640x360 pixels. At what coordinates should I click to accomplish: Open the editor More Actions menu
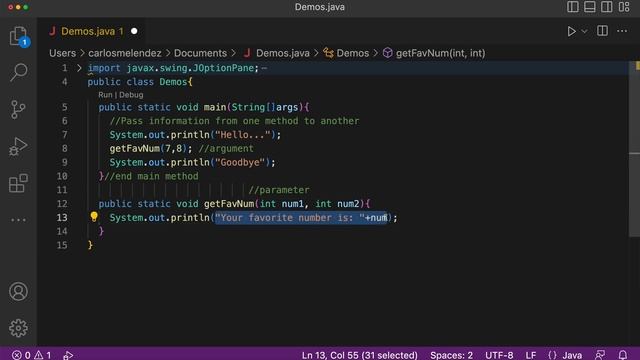622,31
